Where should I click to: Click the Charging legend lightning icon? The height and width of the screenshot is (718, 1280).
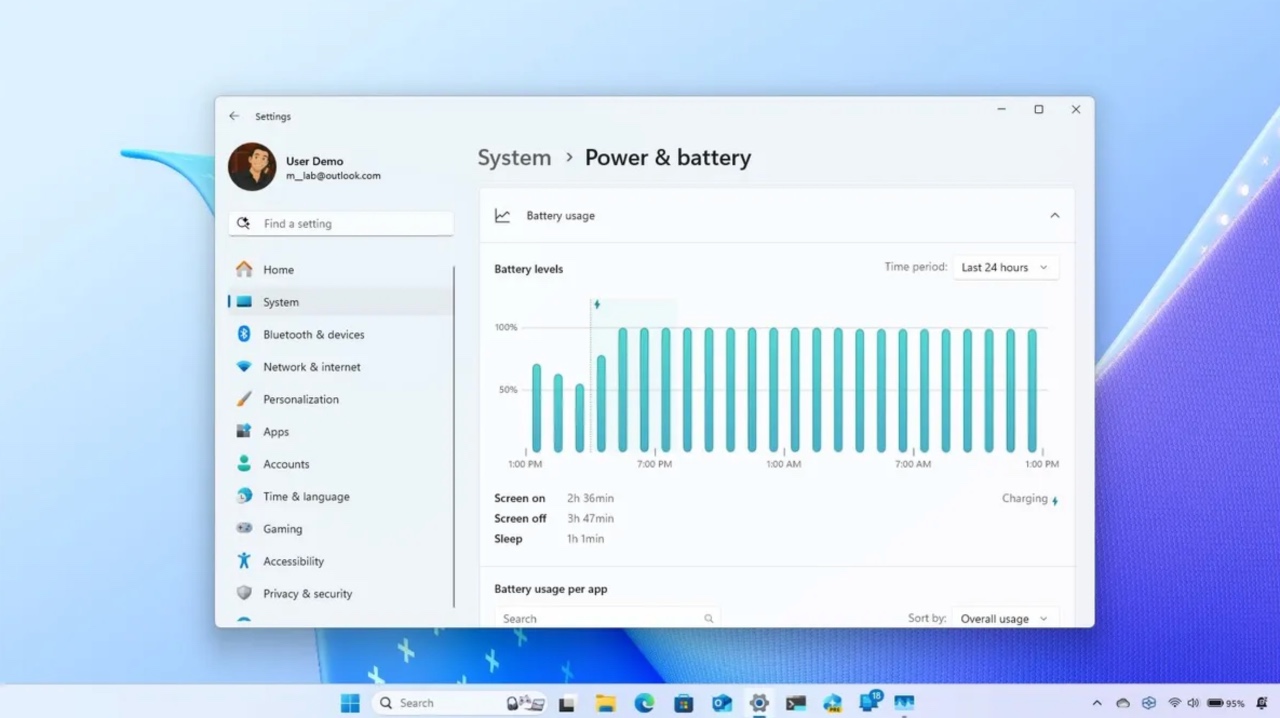point(1054,500)
